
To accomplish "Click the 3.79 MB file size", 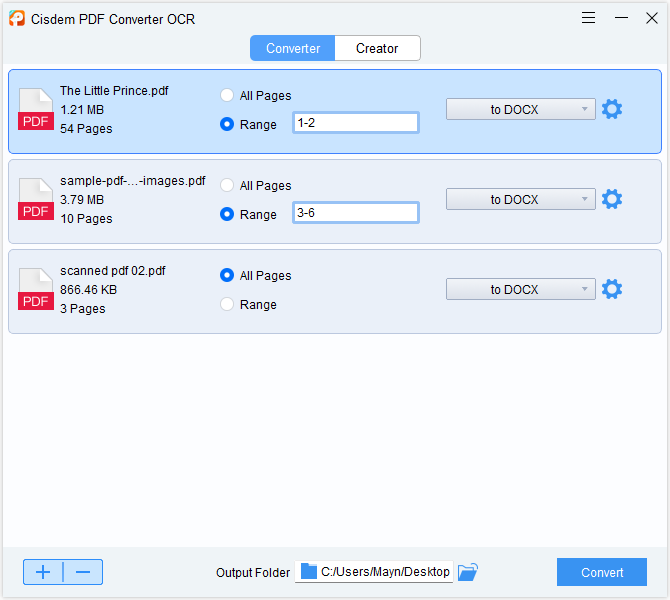I will click(x=82, y=200).
